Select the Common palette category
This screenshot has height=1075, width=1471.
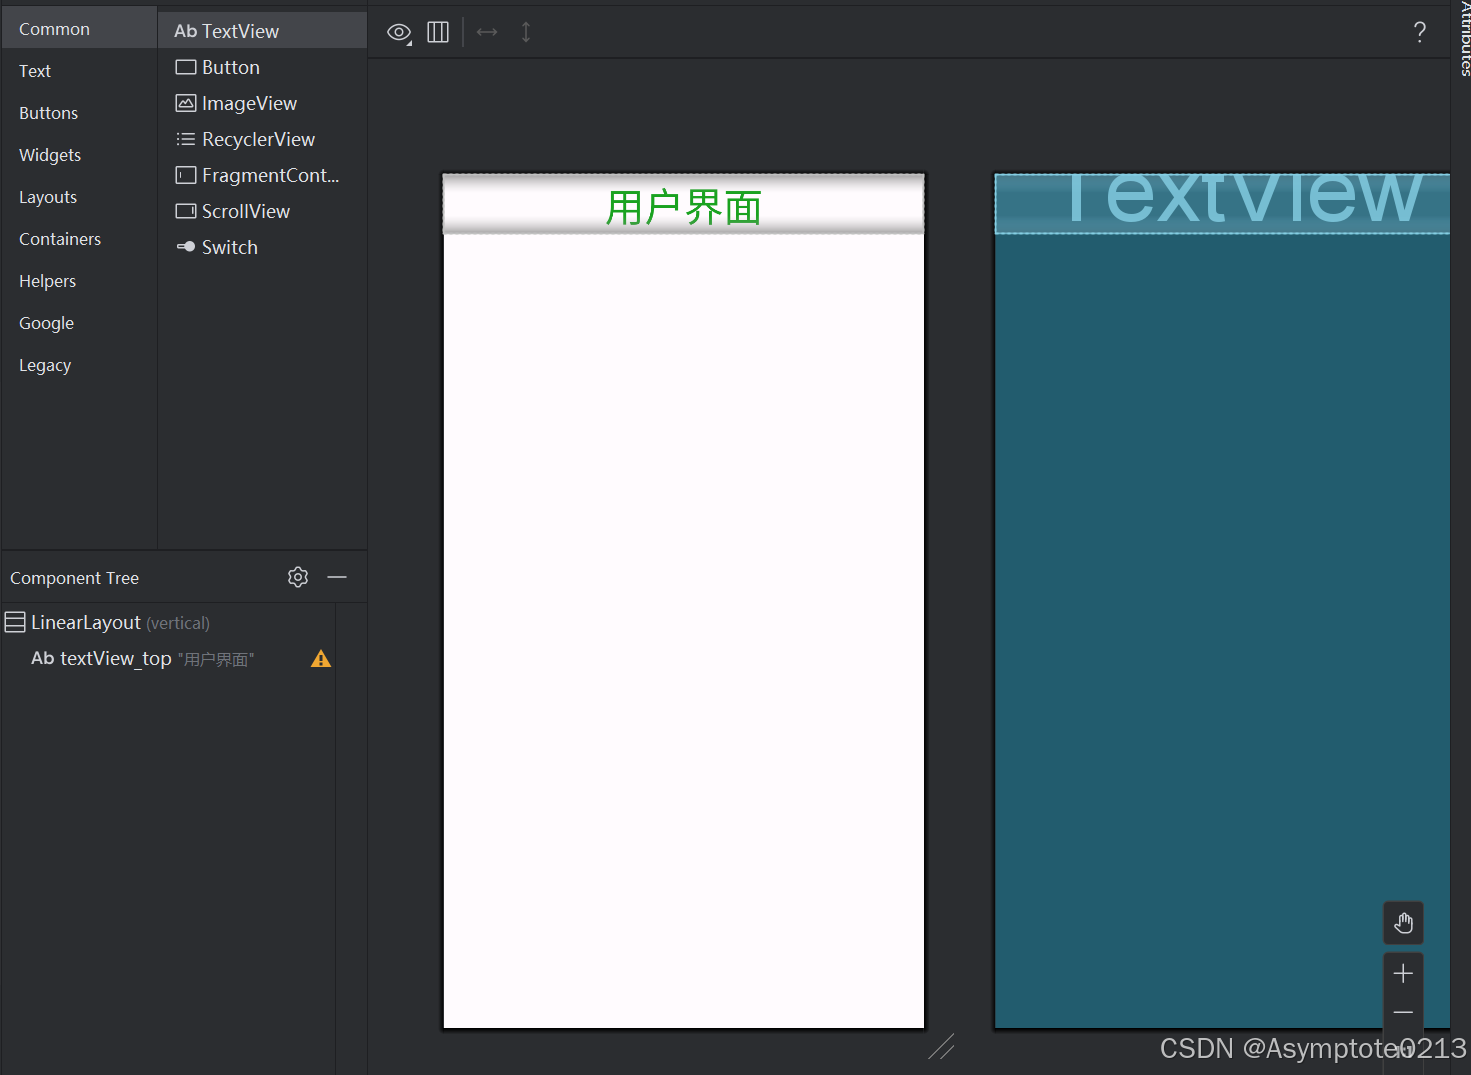79,29
